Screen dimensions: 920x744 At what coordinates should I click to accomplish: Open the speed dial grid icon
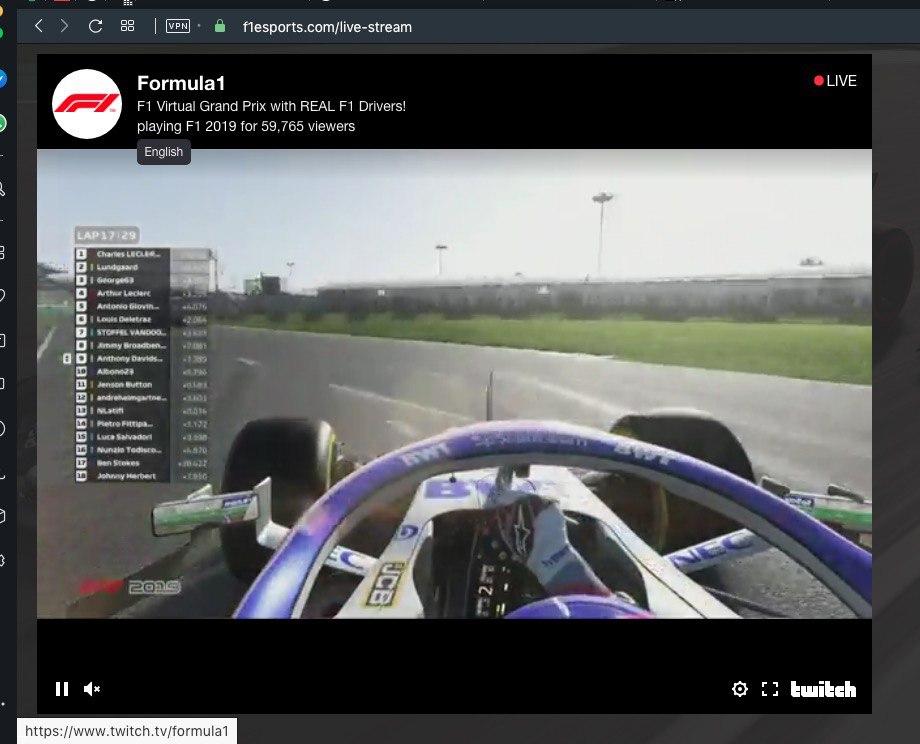tap(127, 26)
